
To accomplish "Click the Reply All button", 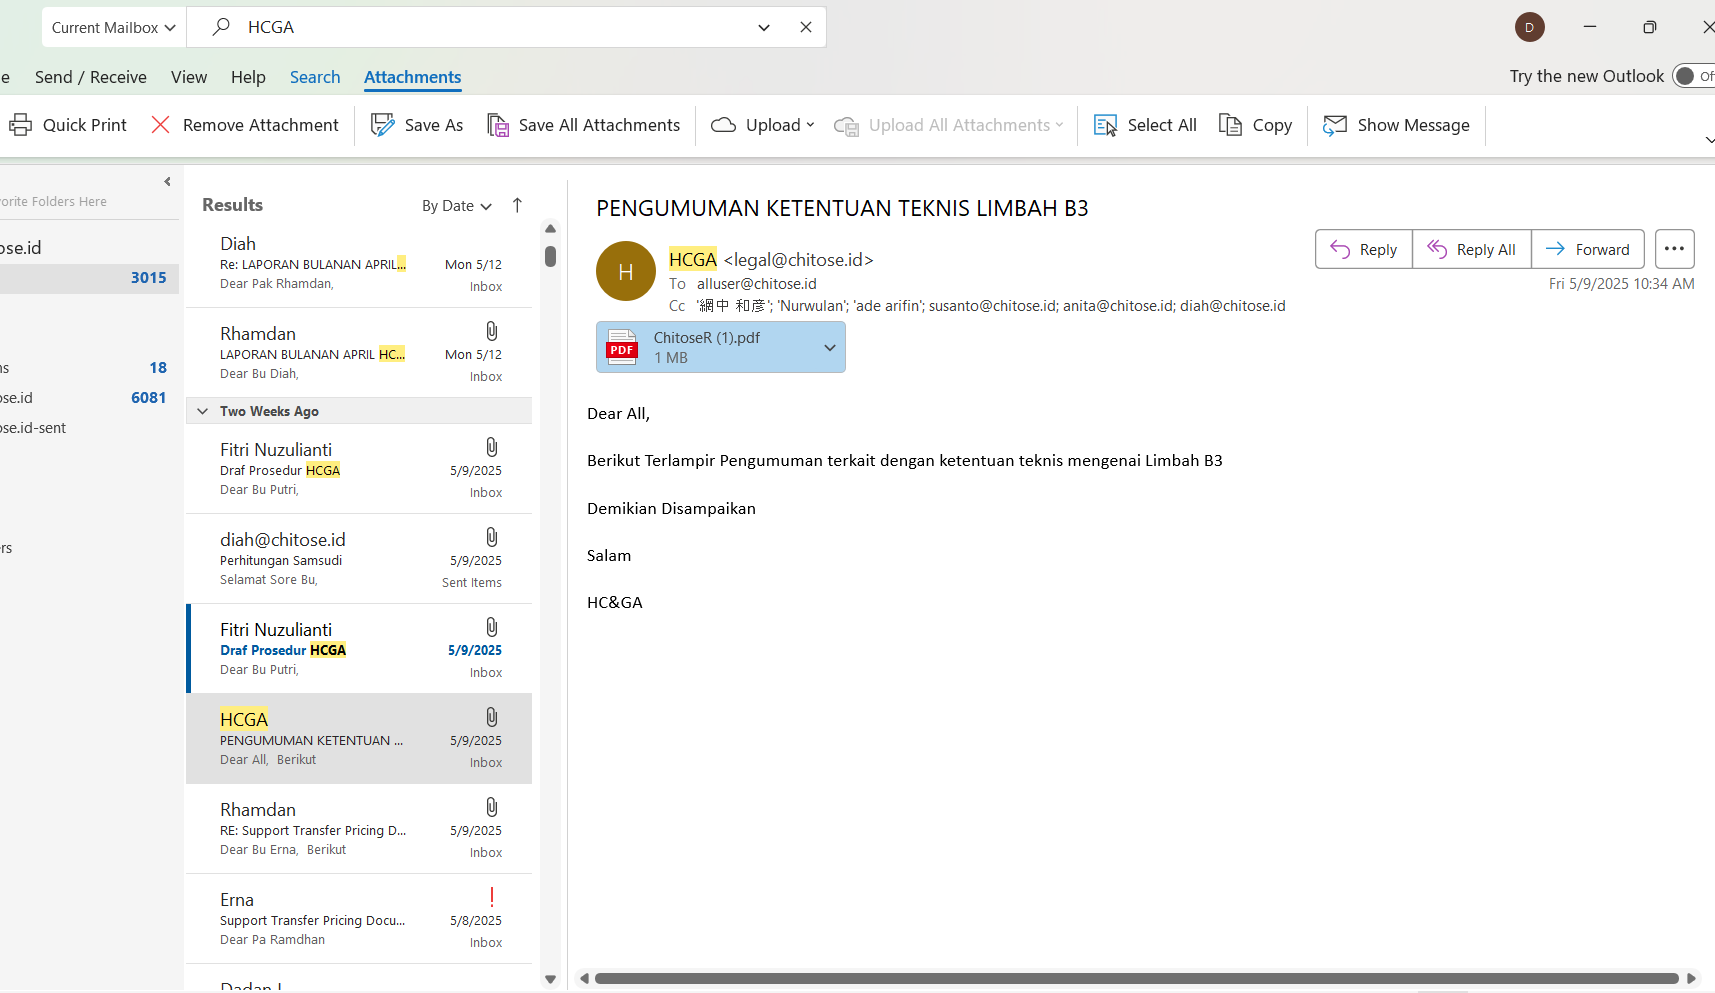I will pos(1471,249).
